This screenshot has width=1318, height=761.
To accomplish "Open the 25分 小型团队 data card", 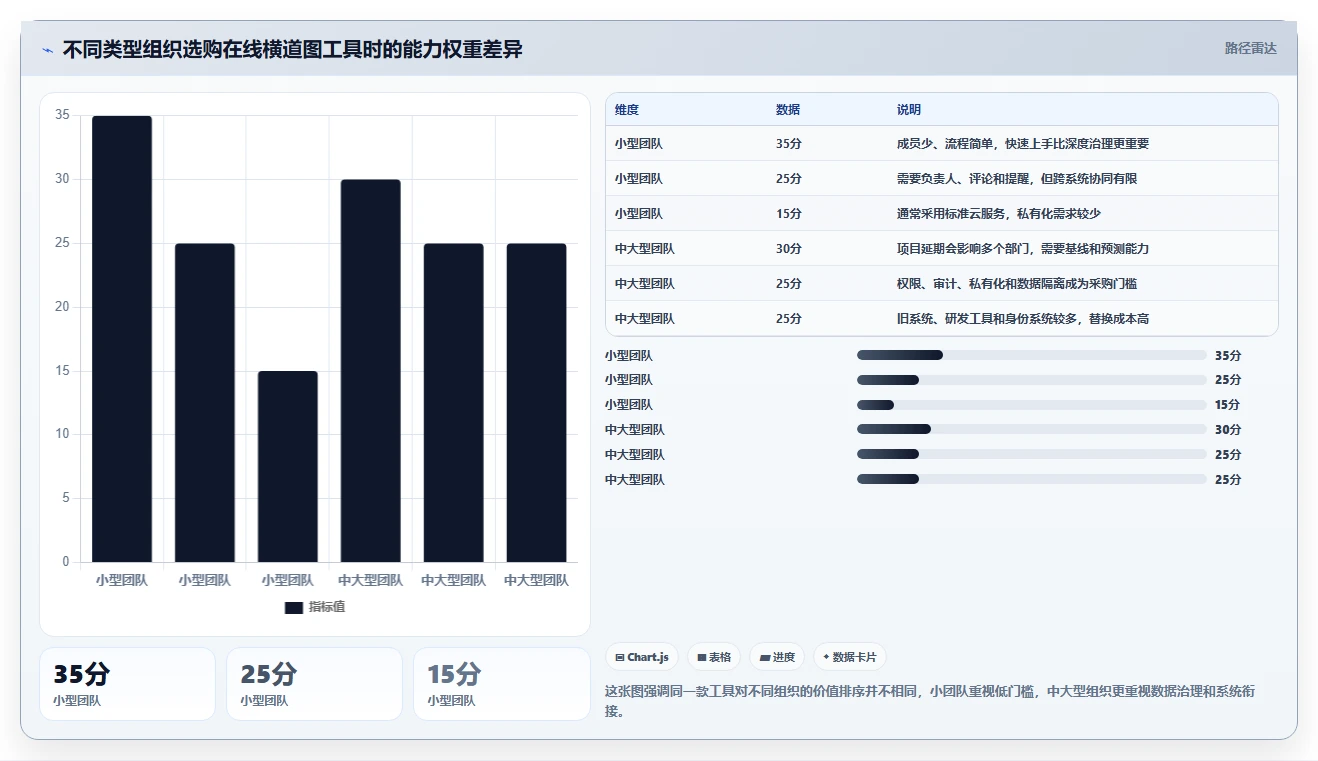I will [314, 684].
